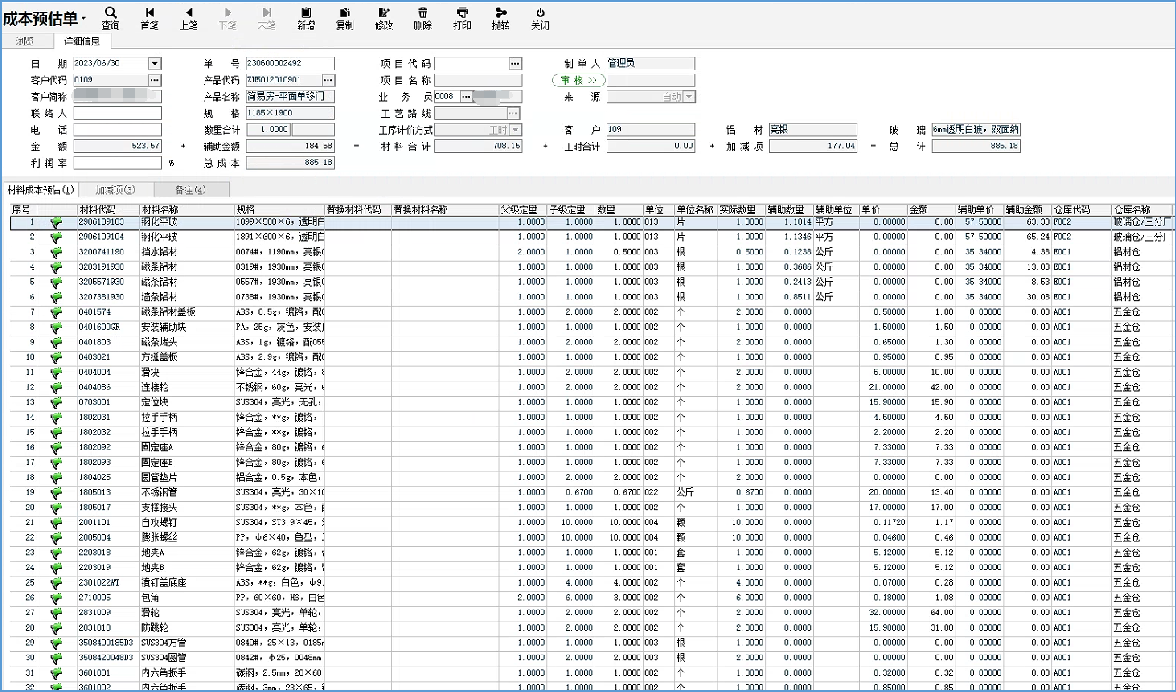Click the 删除 trash toolbar icon

point(422,18)
